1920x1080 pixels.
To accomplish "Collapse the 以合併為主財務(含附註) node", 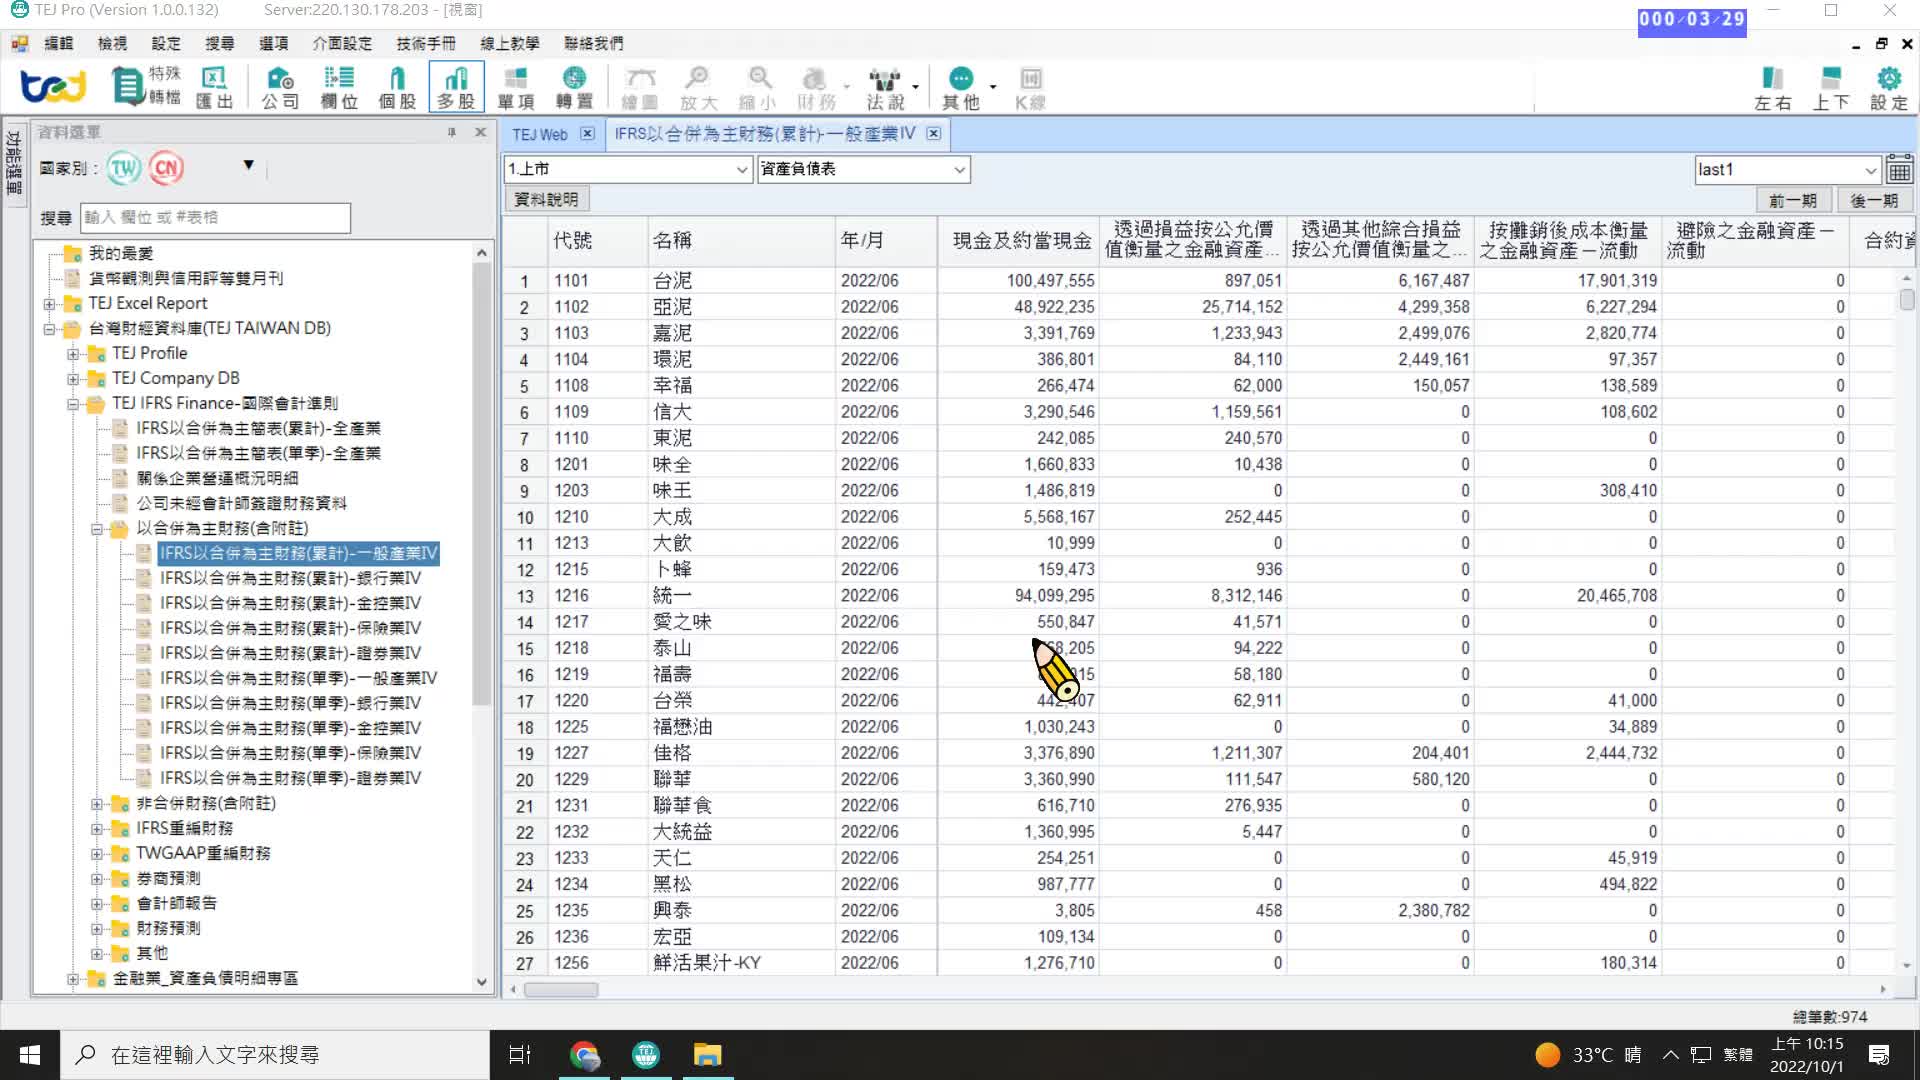I will click(97, 529).
